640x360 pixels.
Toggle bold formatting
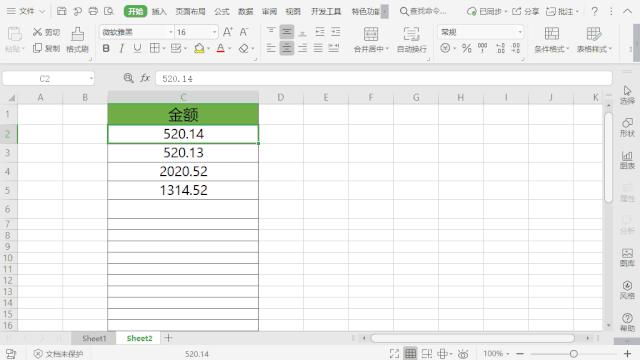click(106, 48)
